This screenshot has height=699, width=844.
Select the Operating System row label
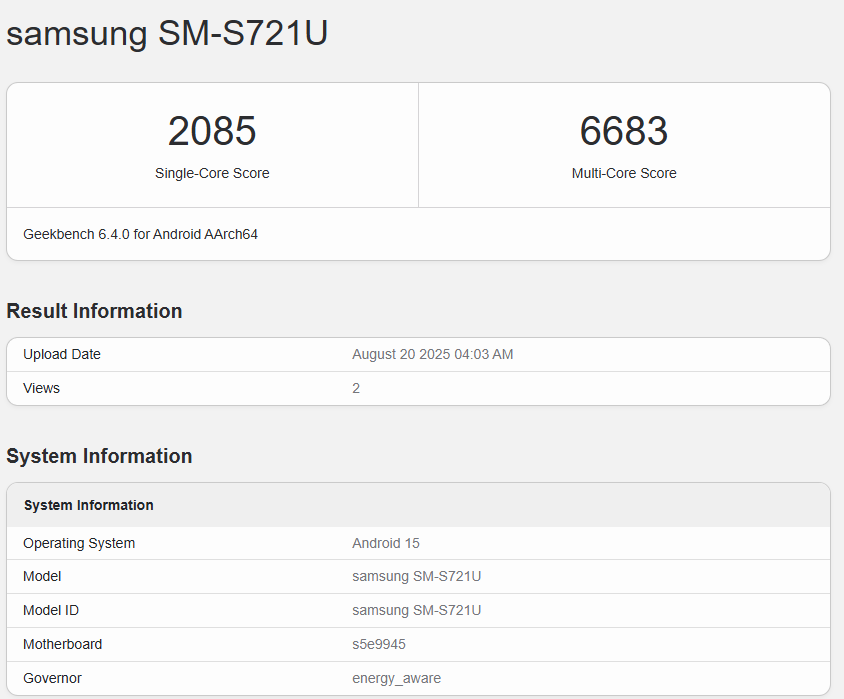(79, 543)
